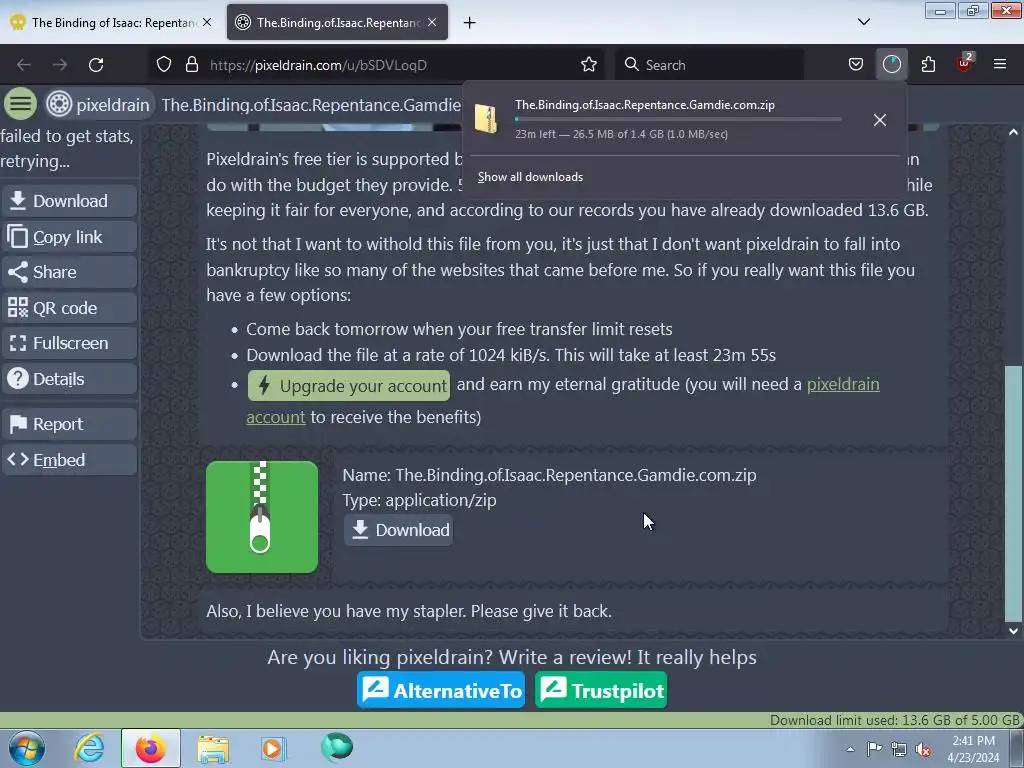Reload the current page
Screen dimensions: 1024x768
coord(96,65)
